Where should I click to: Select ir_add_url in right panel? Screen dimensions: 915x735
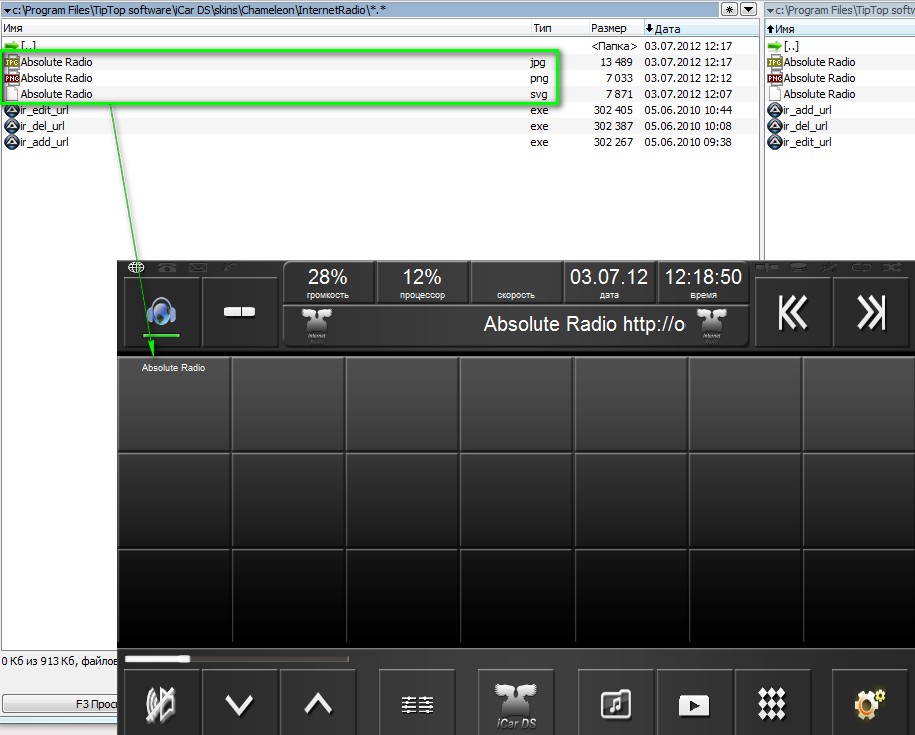(840, 110)
